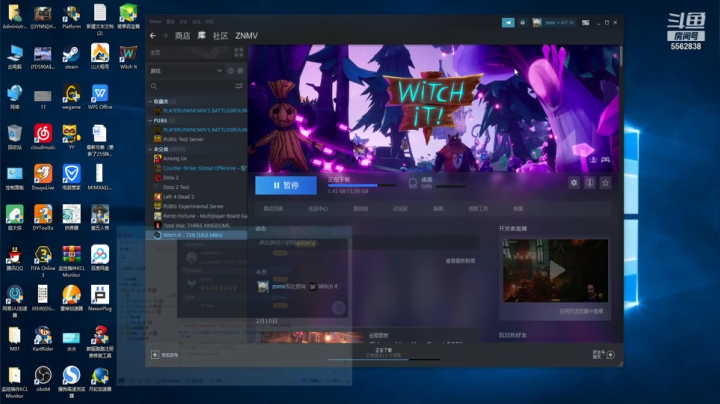Select Dota 2 Test in list
Image resolution: width=720 pixels, height=404 pixels.
[176, 187]
